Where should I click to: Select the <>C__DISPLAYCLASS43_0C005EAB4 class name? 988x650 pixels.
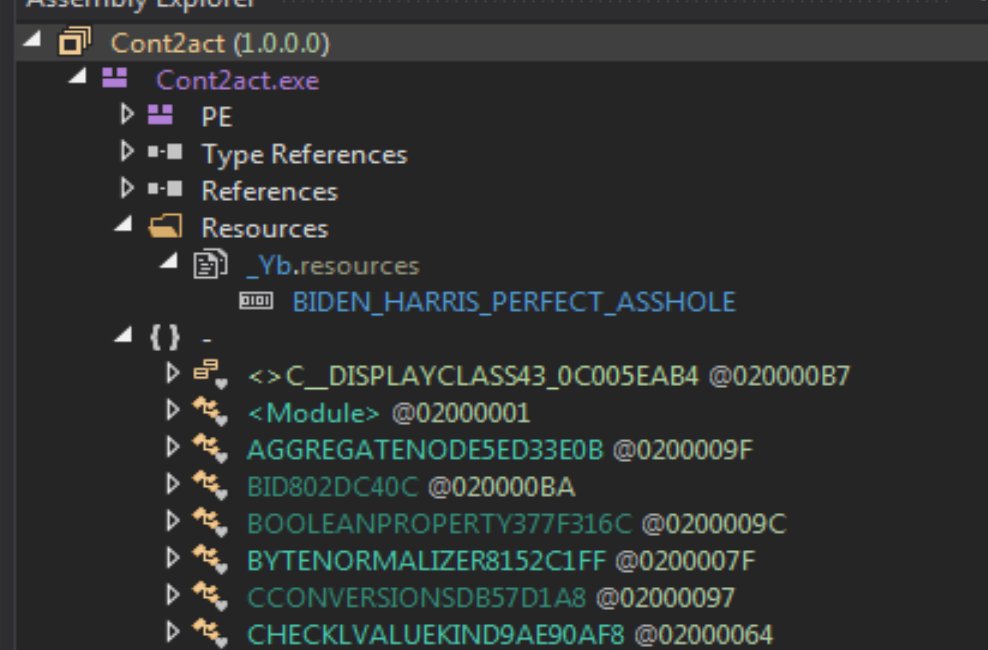tap(473, 376)
